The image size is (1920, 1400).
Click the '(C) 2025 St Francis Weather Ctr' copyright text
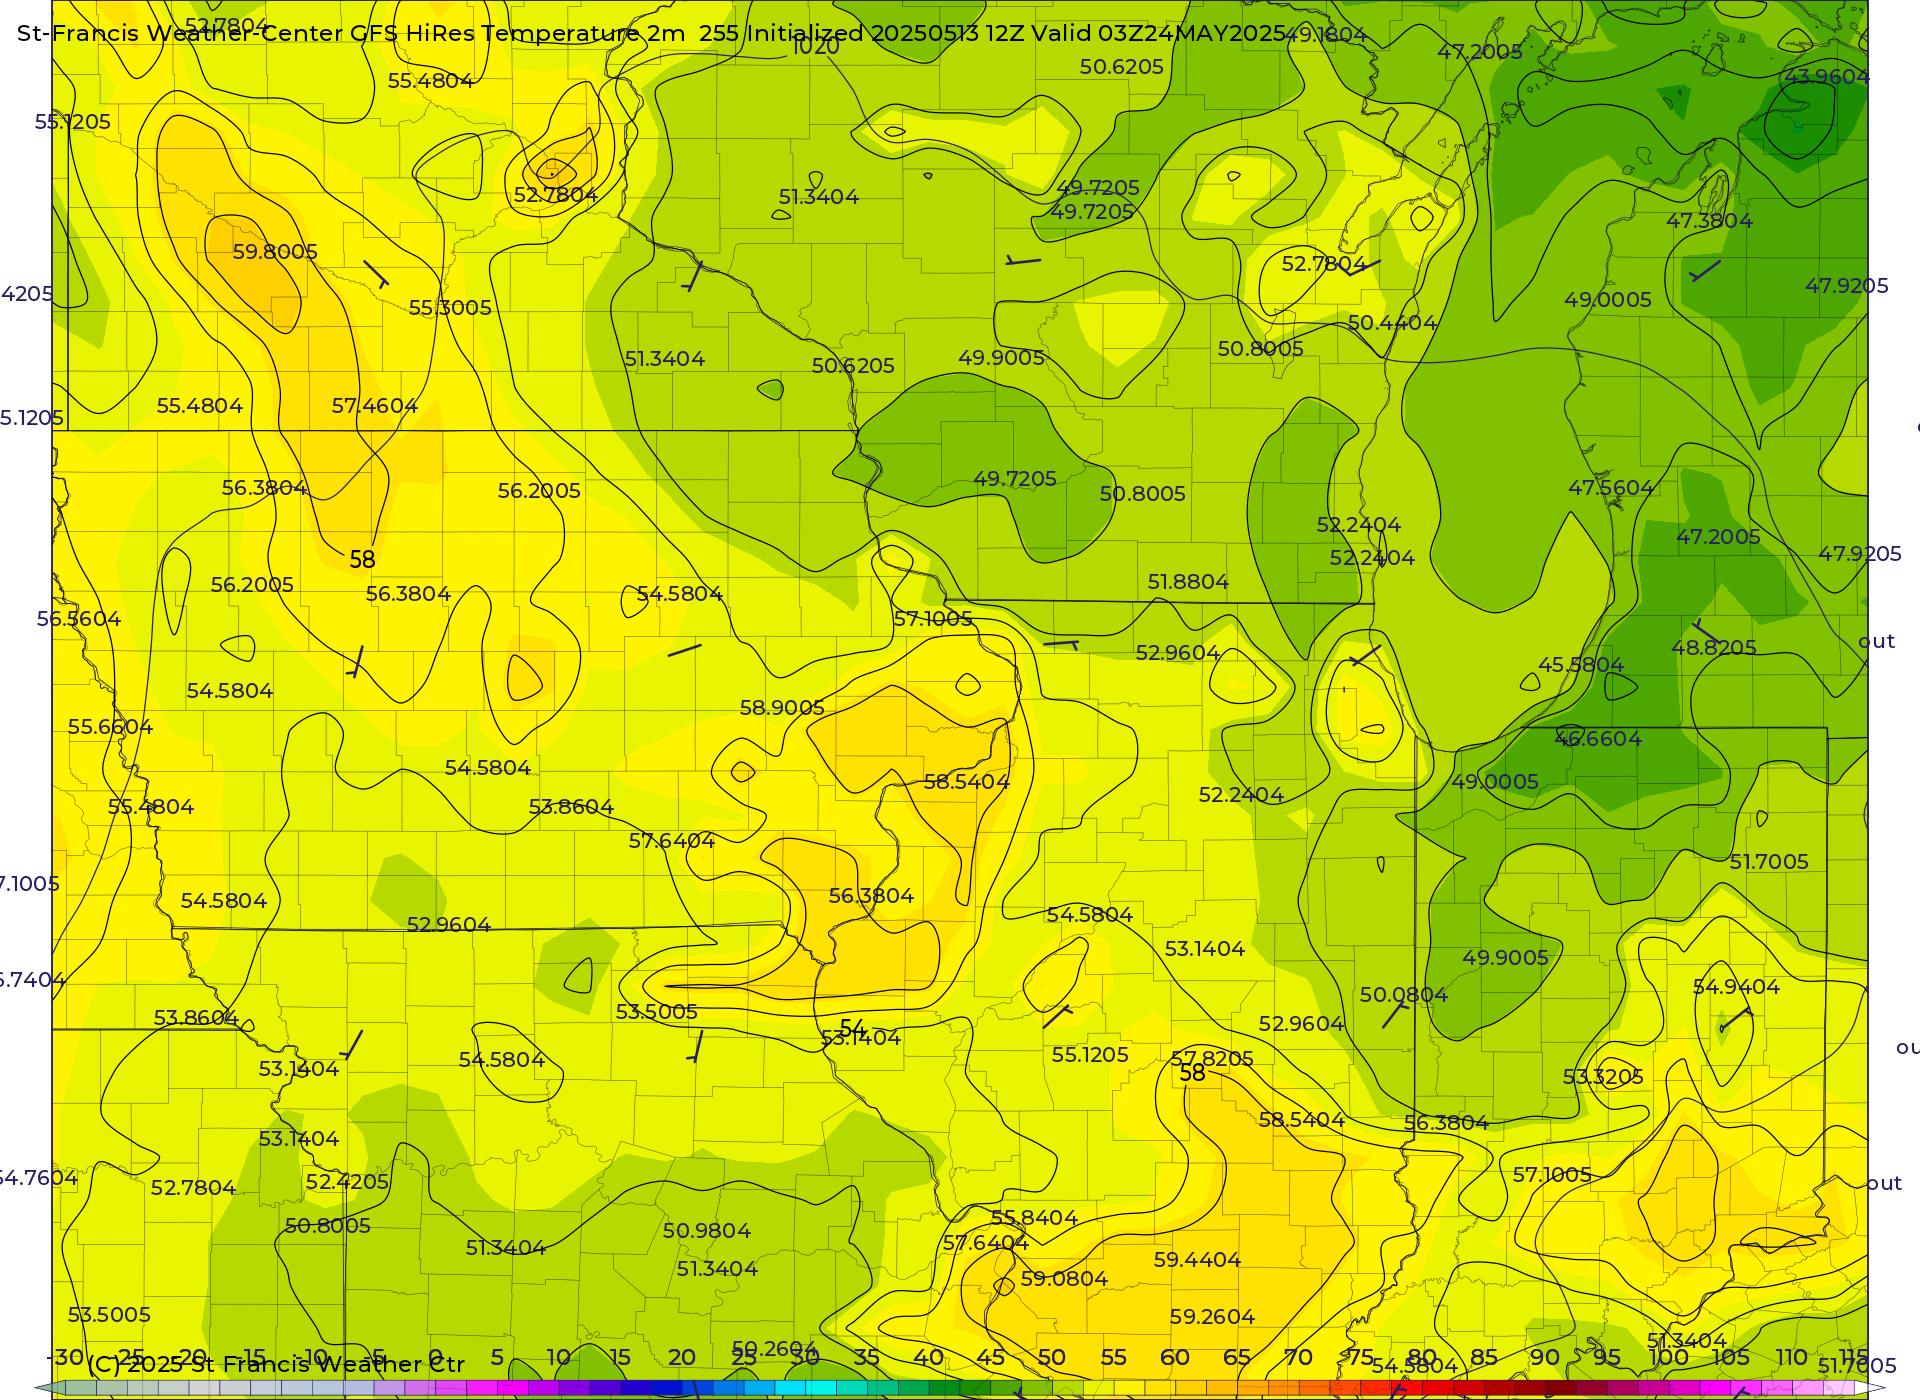(276, 1364)
